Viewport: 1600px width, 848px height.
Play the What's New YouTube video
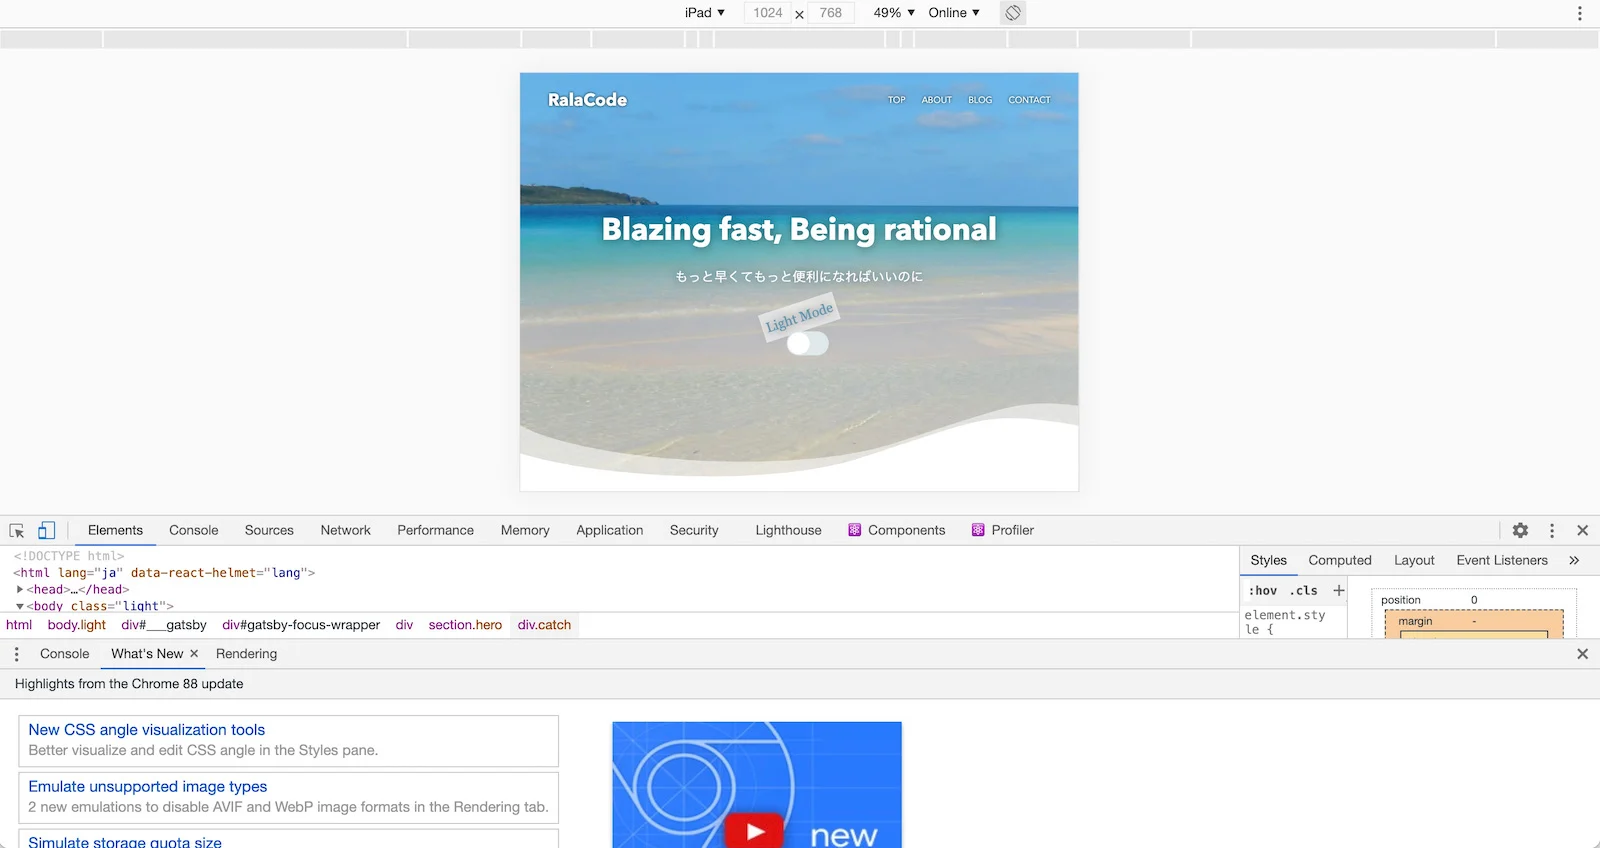coord(756,831)
